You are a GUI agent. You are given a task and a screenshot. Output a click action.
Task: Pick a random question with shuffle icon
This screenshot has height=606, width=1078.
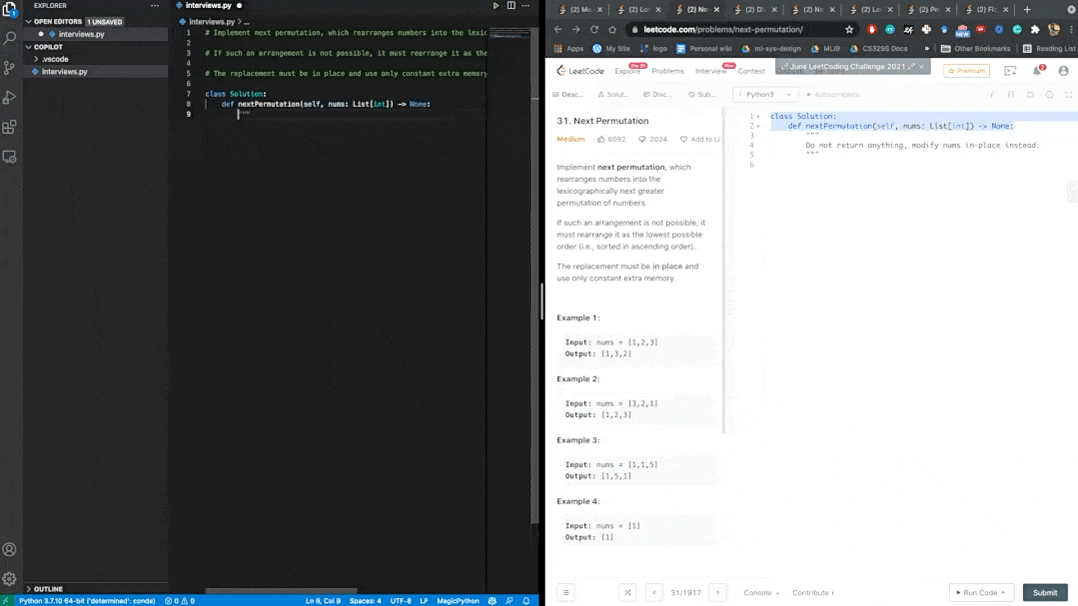627,592
